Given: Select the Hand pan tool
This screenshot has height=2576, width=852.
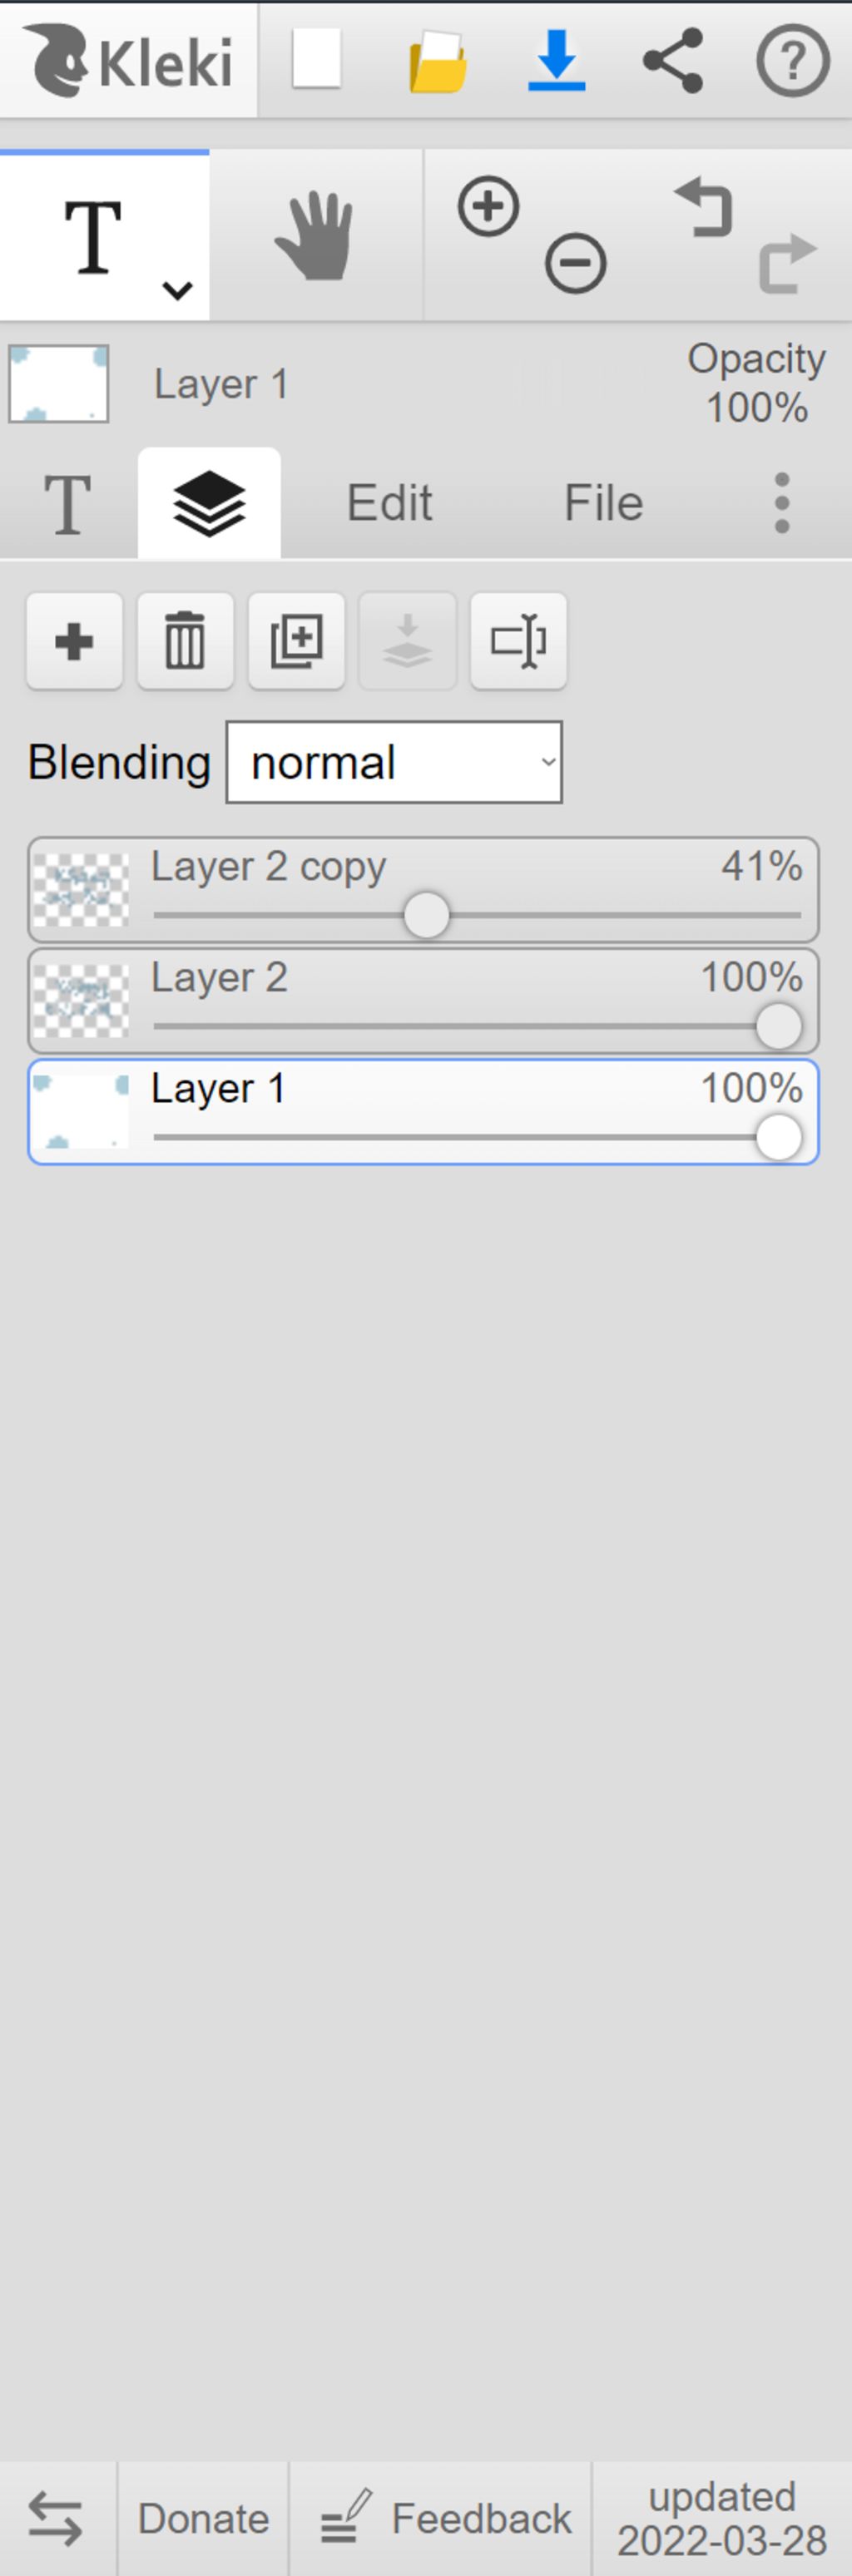Looking at the screenshot, I should (x=316, y=237).
